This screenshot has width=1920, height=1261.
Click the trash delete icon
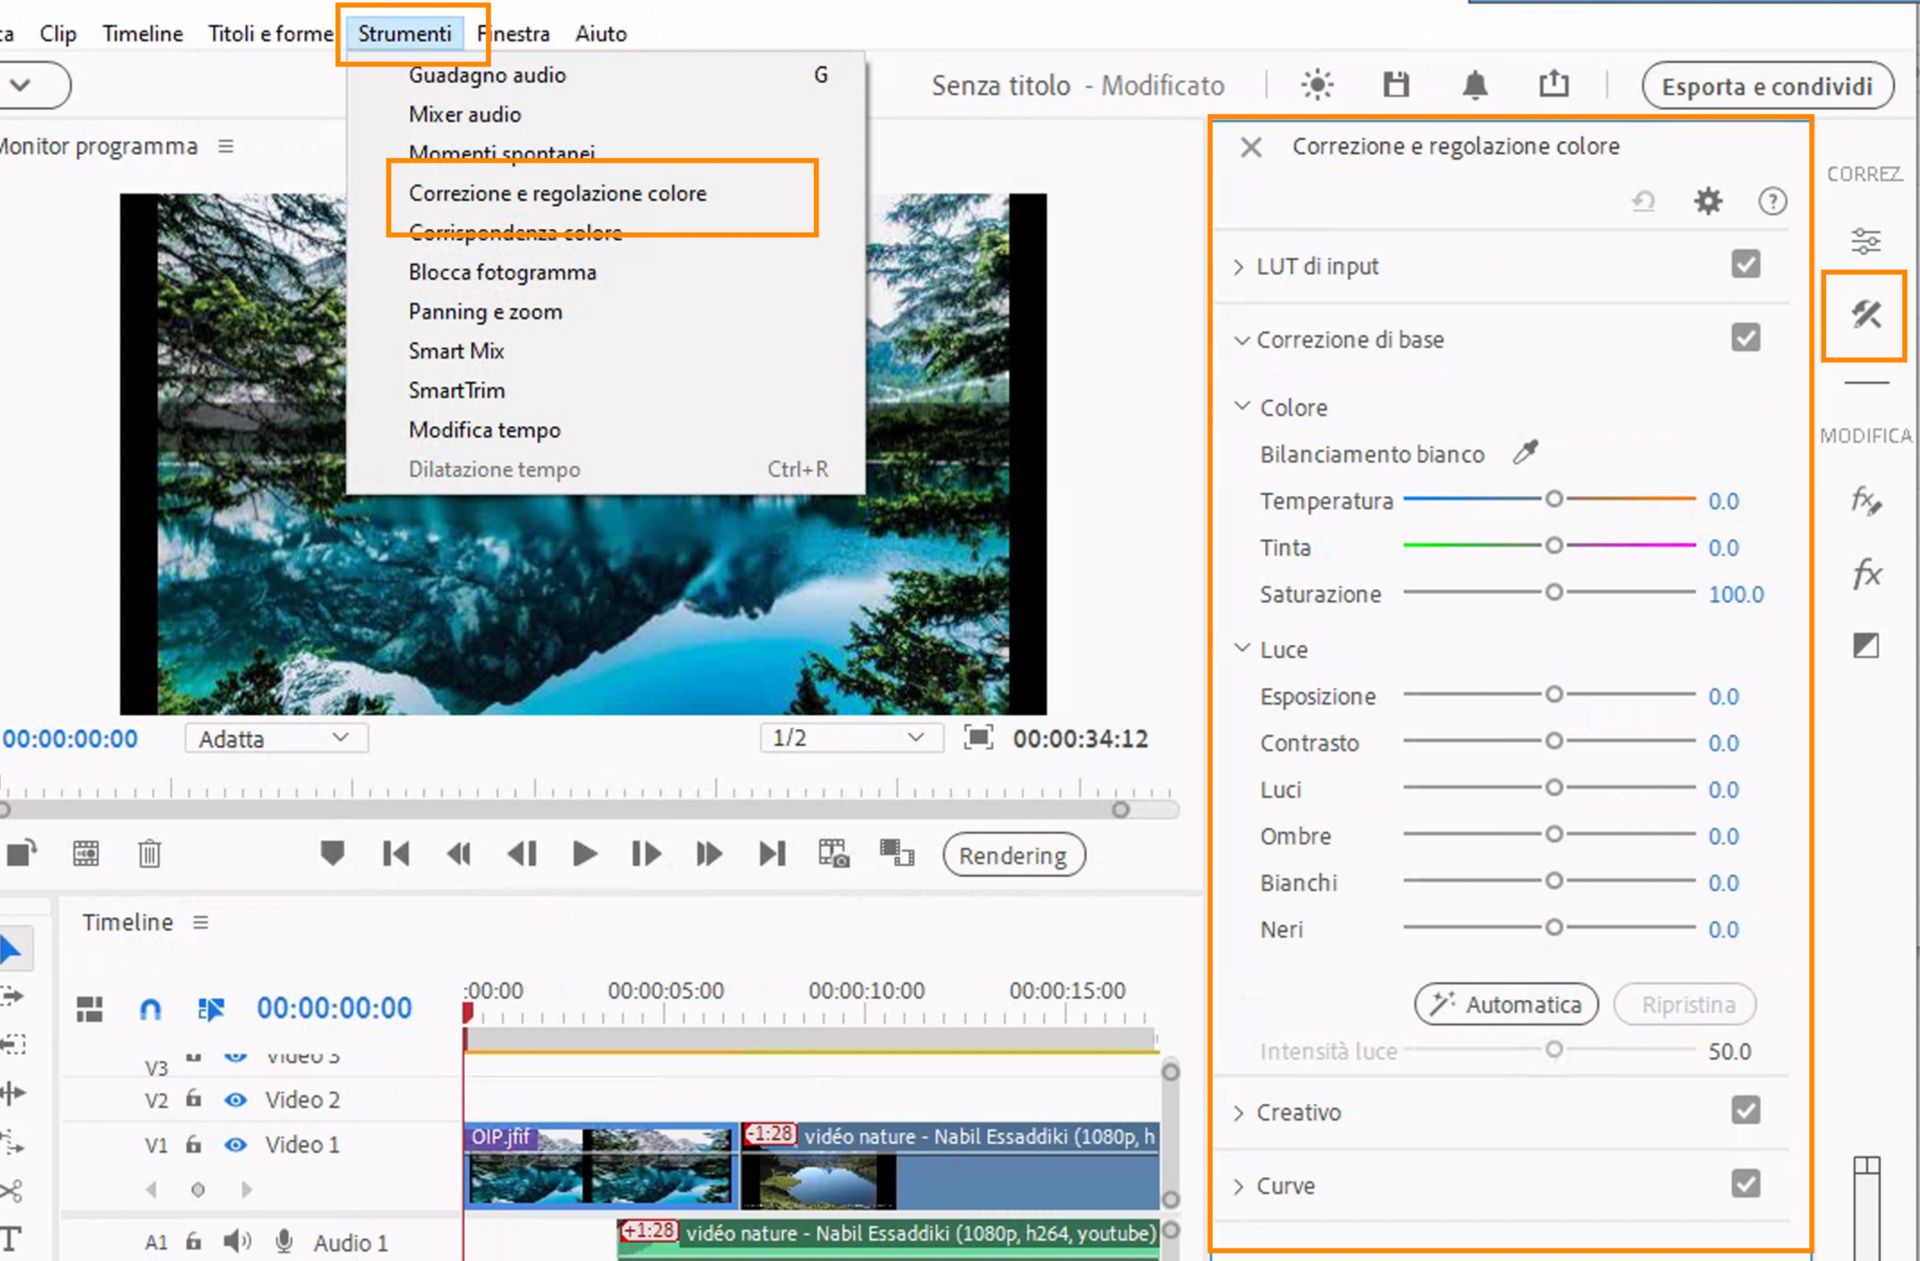coord(149,853)
